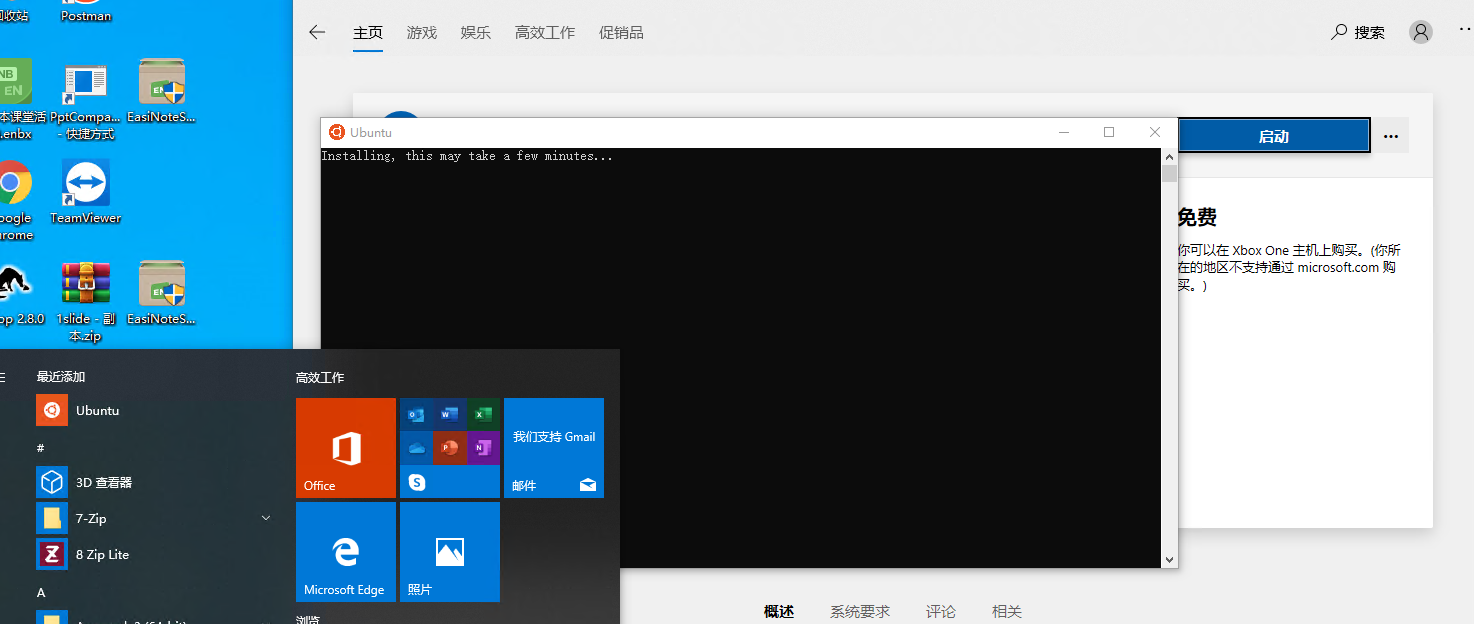The image size is (1474, 624).
Task: Expand the 7-Zip folder chevron
Action: (x=266, y=518)
